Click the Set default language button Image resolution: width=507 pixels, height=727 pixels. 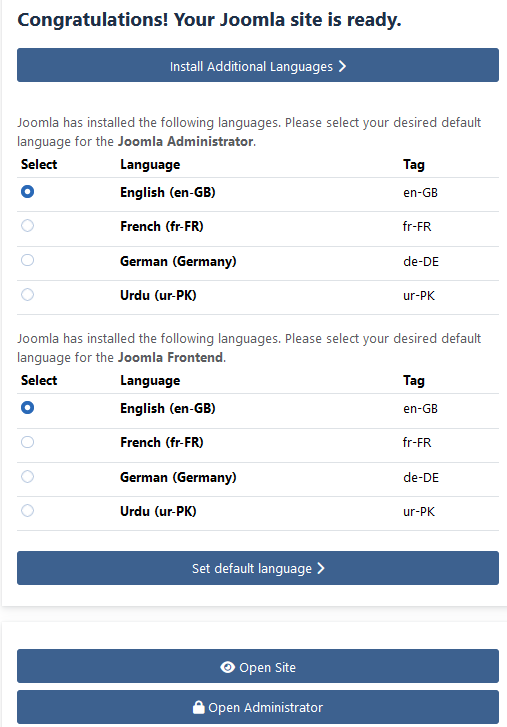tap(258, 568)
